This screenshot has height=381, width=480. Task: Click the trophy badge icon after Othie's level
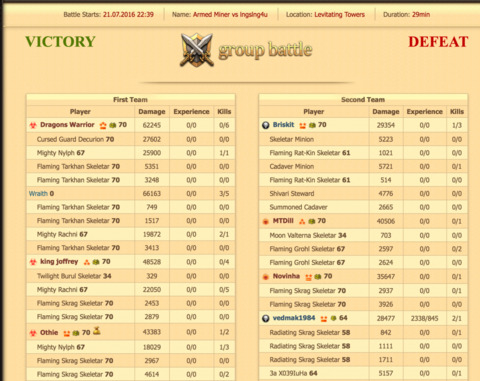coord(97,331)
